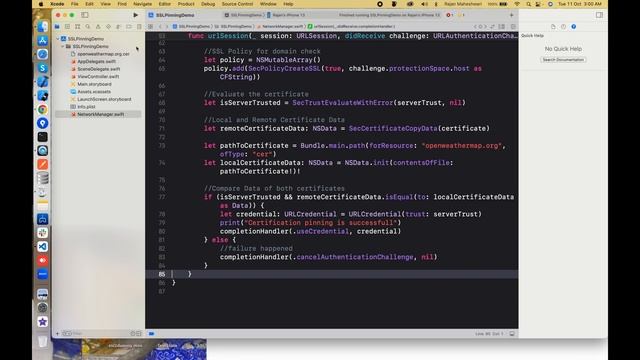Open the symbol navigator

point(78,27)
